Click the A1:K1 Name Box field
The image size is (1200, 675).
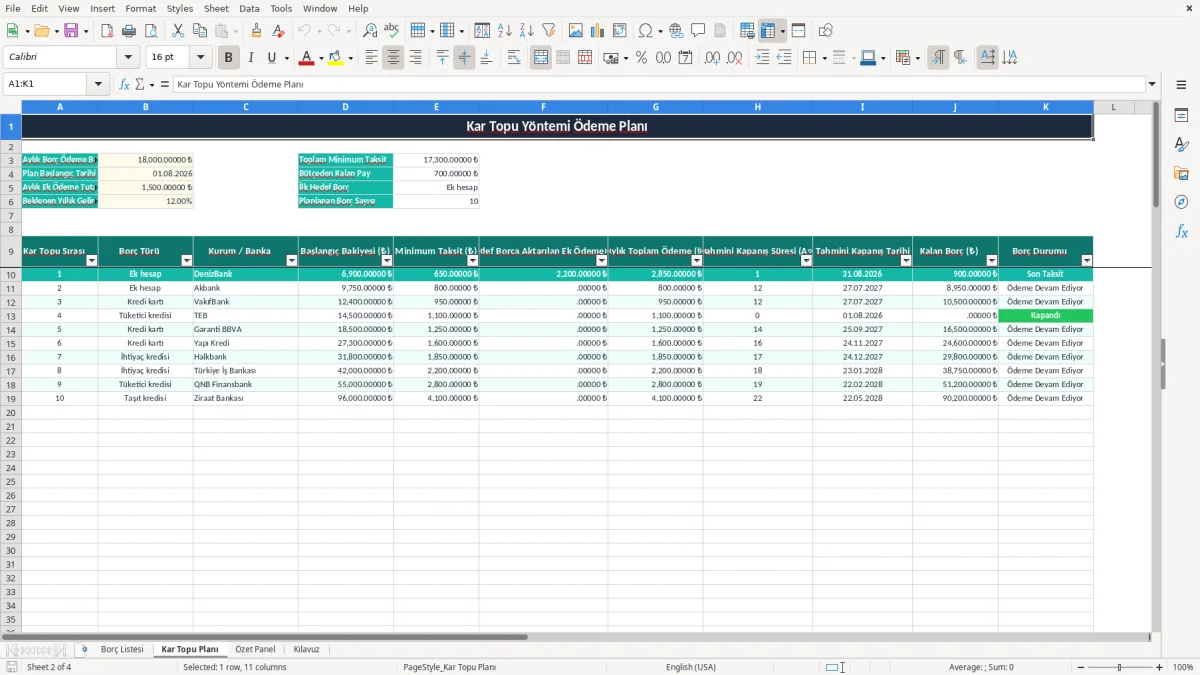coord(47,85)
